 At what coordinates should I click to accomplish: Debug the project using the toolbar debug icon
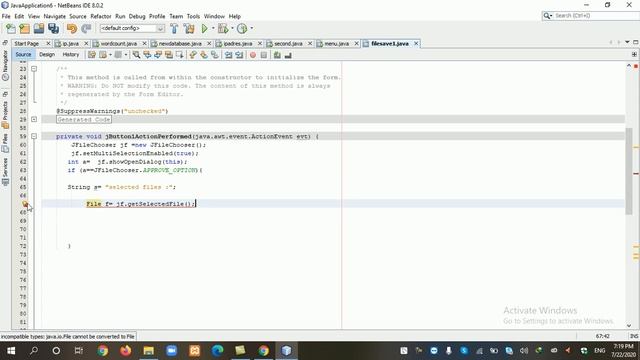(x=223, y=29)
